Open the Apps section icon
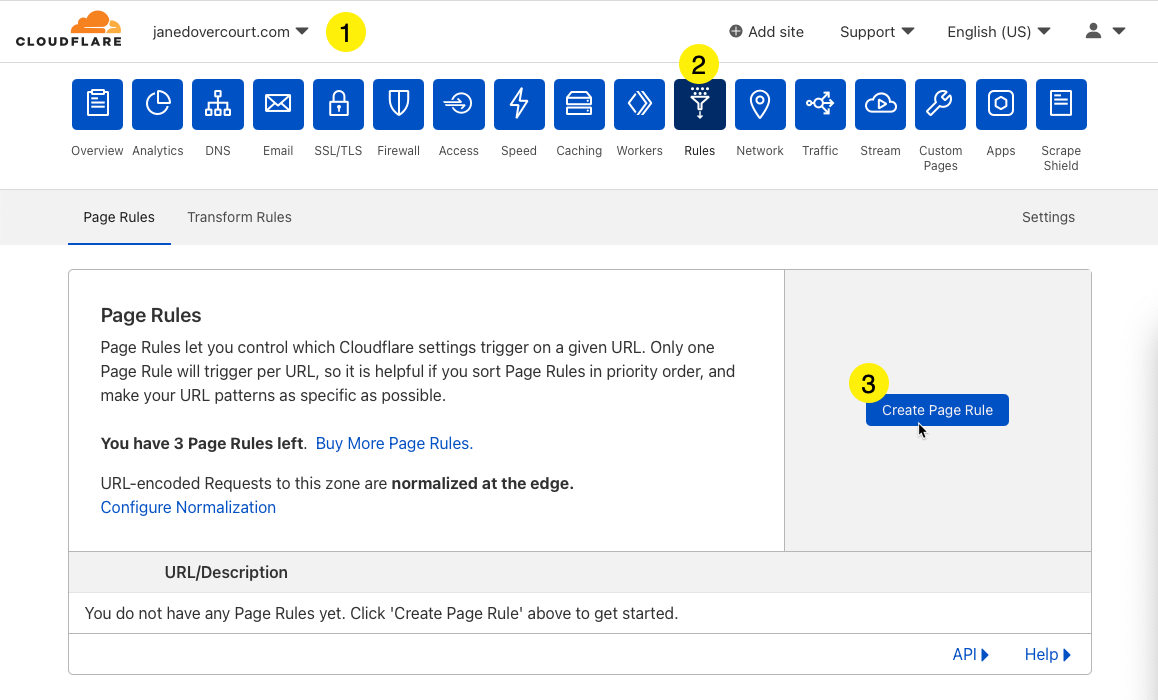 pos(1001,104)
